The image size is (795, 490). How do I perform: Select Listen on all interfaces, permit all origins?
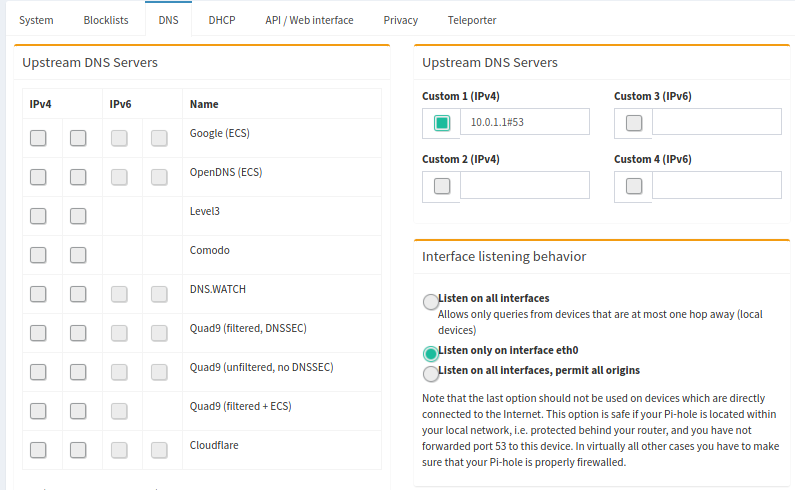click(431, 373)
